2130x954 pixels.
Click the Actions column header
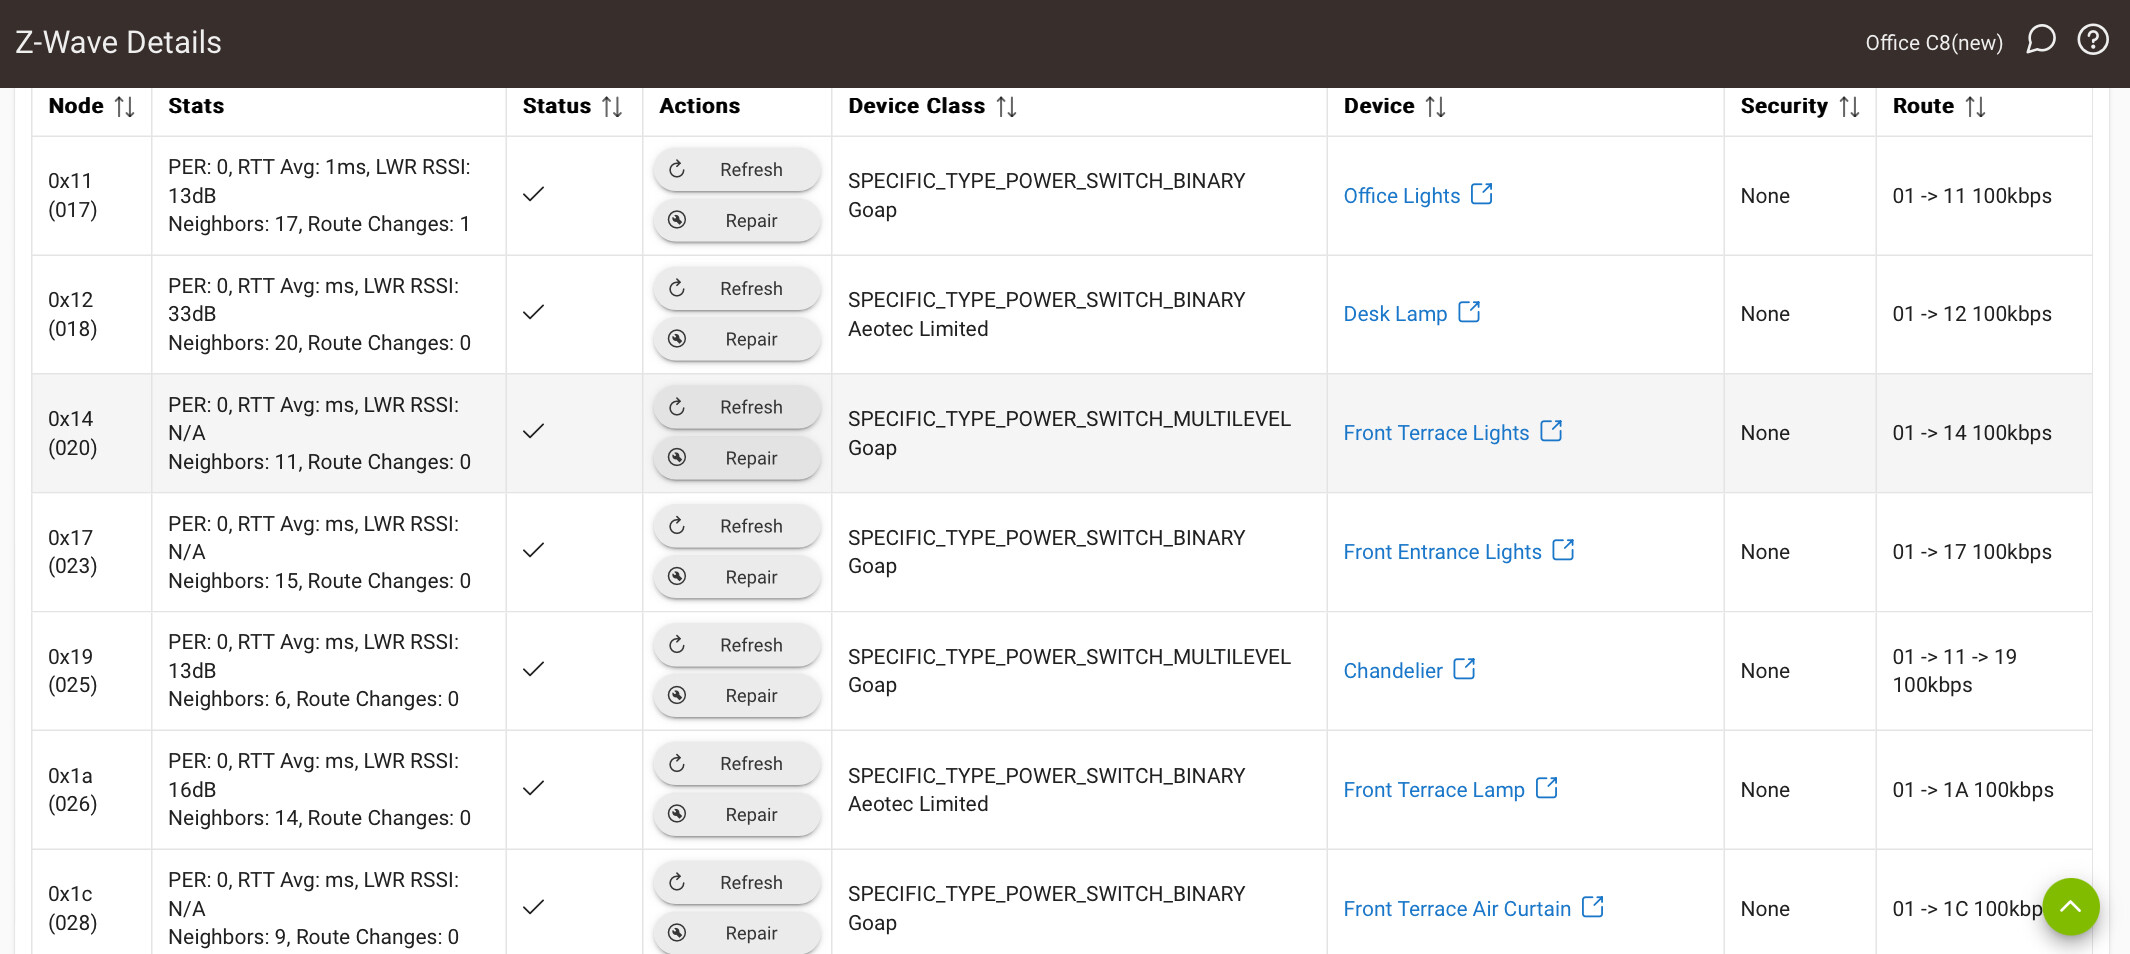coord(699,106)
